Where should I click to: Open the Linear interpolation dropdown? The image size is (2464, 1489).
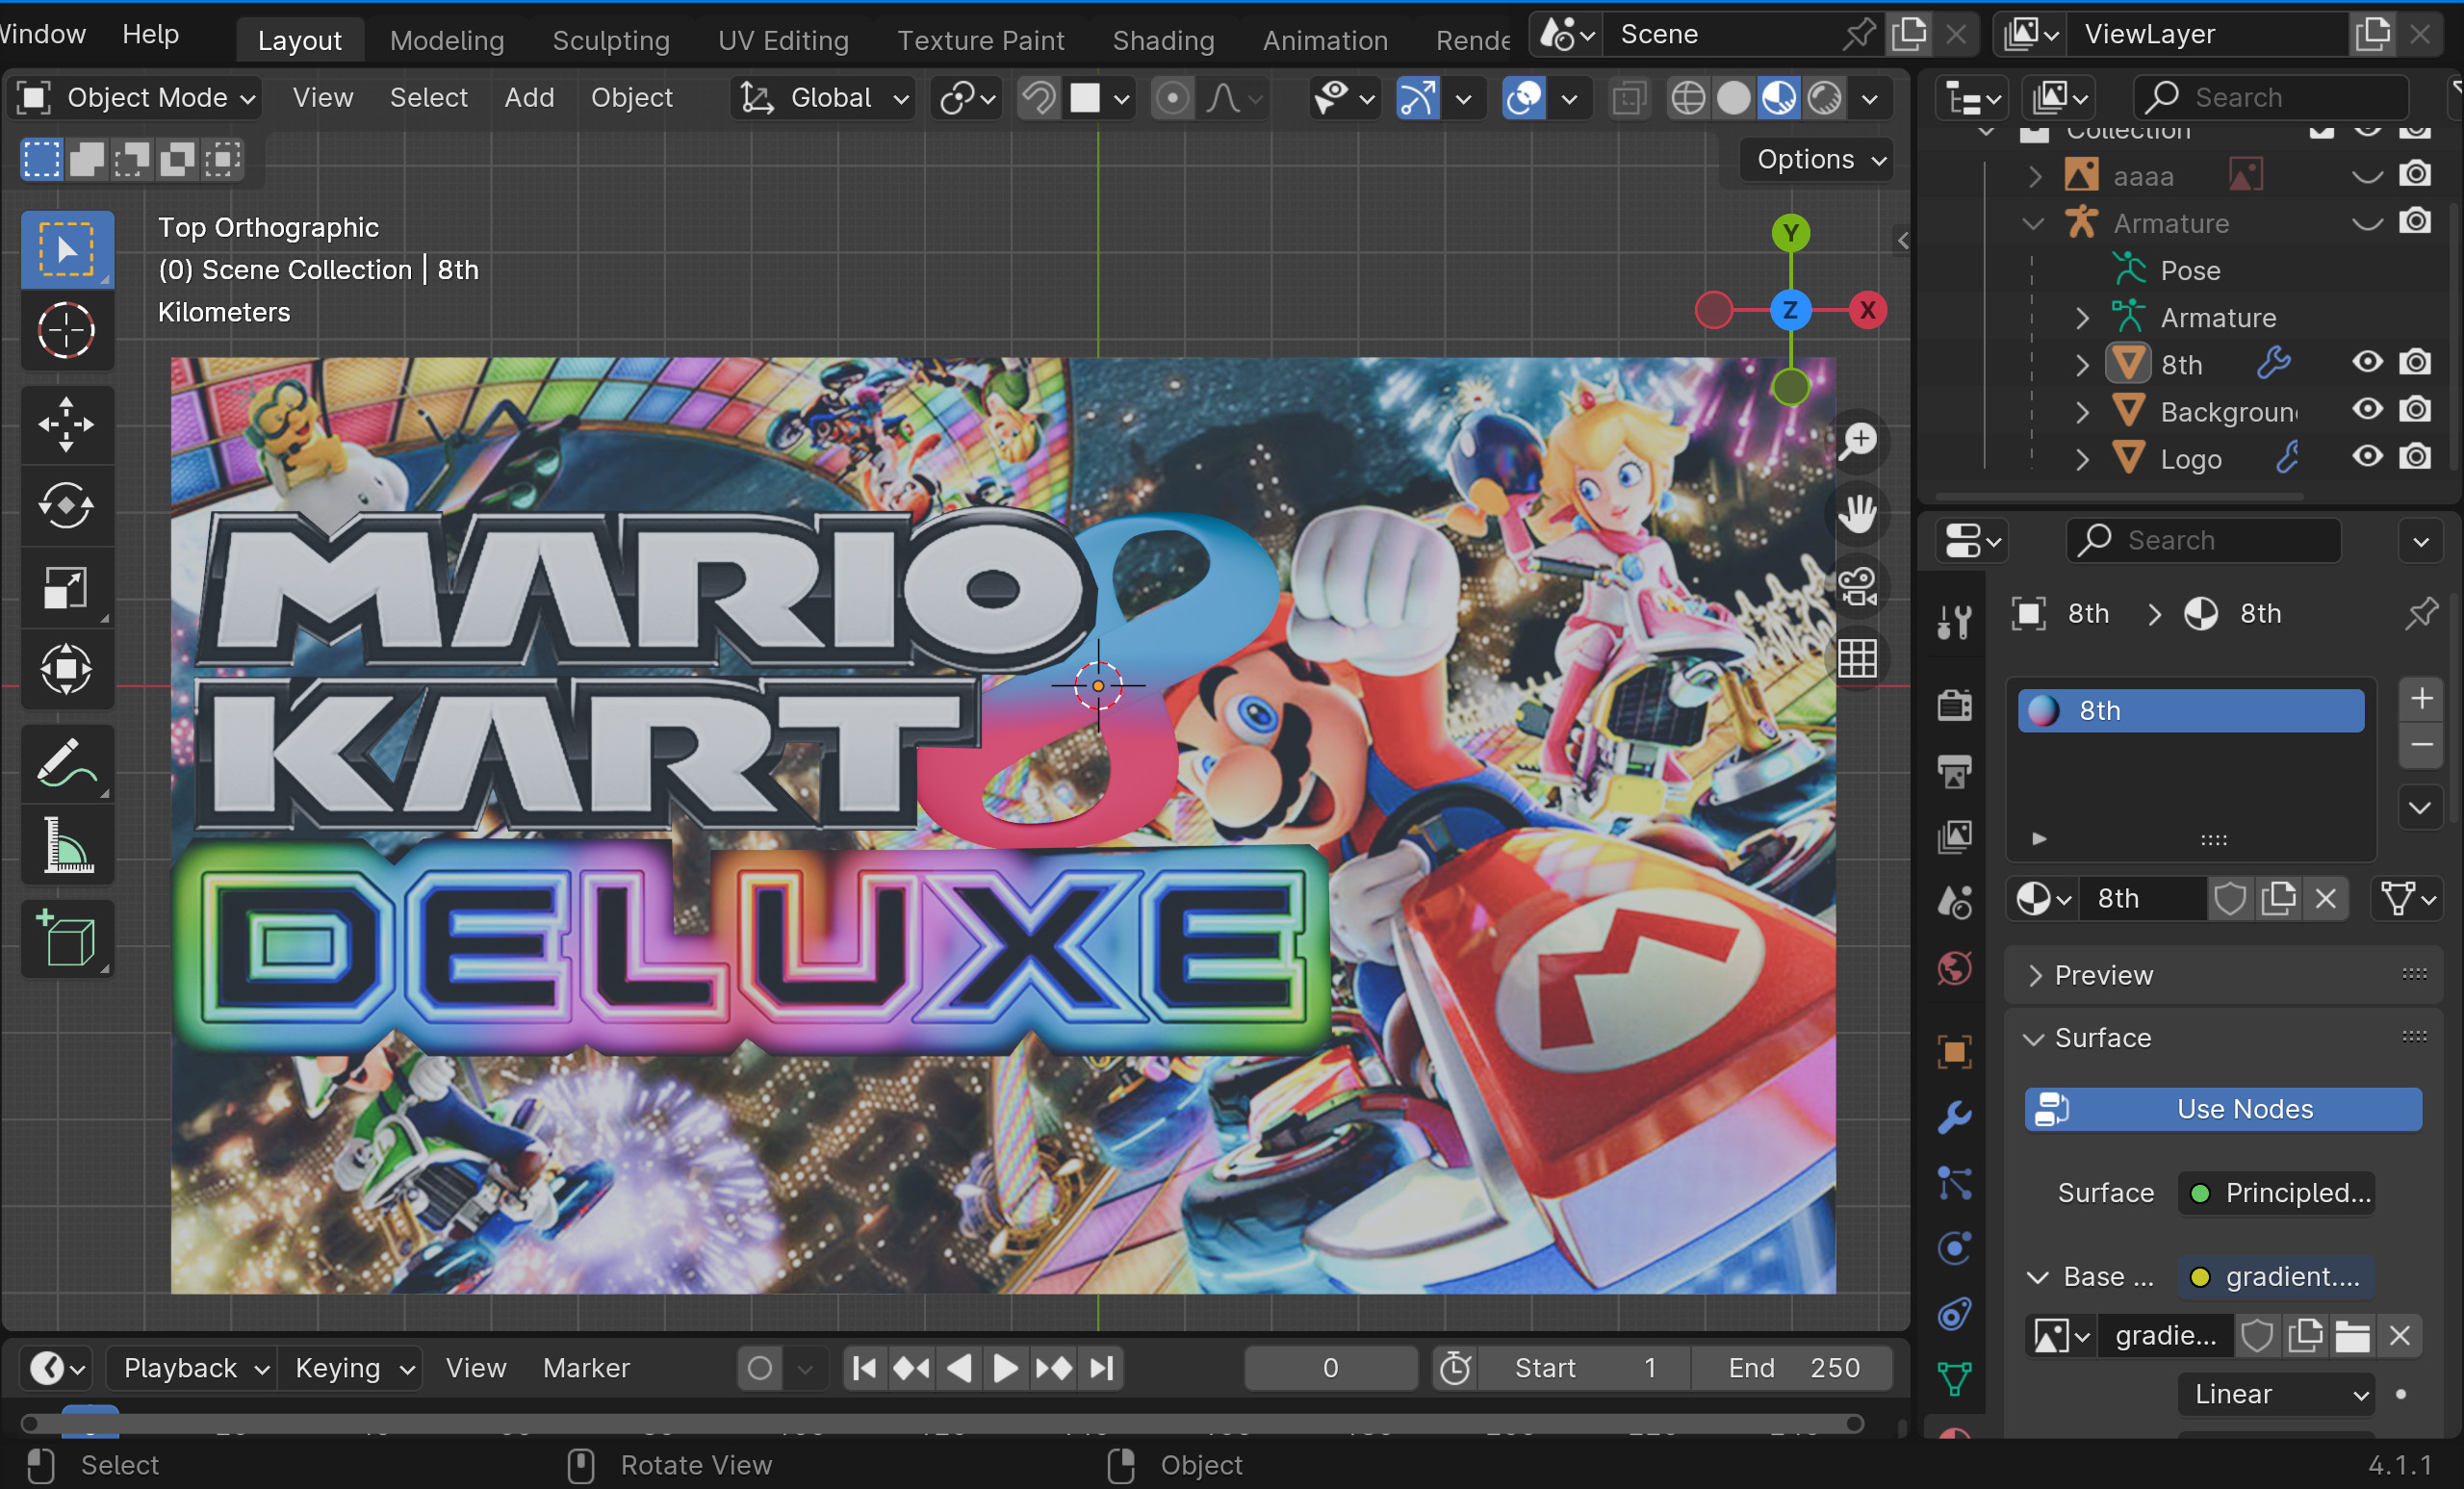tap(2275, 1394)
